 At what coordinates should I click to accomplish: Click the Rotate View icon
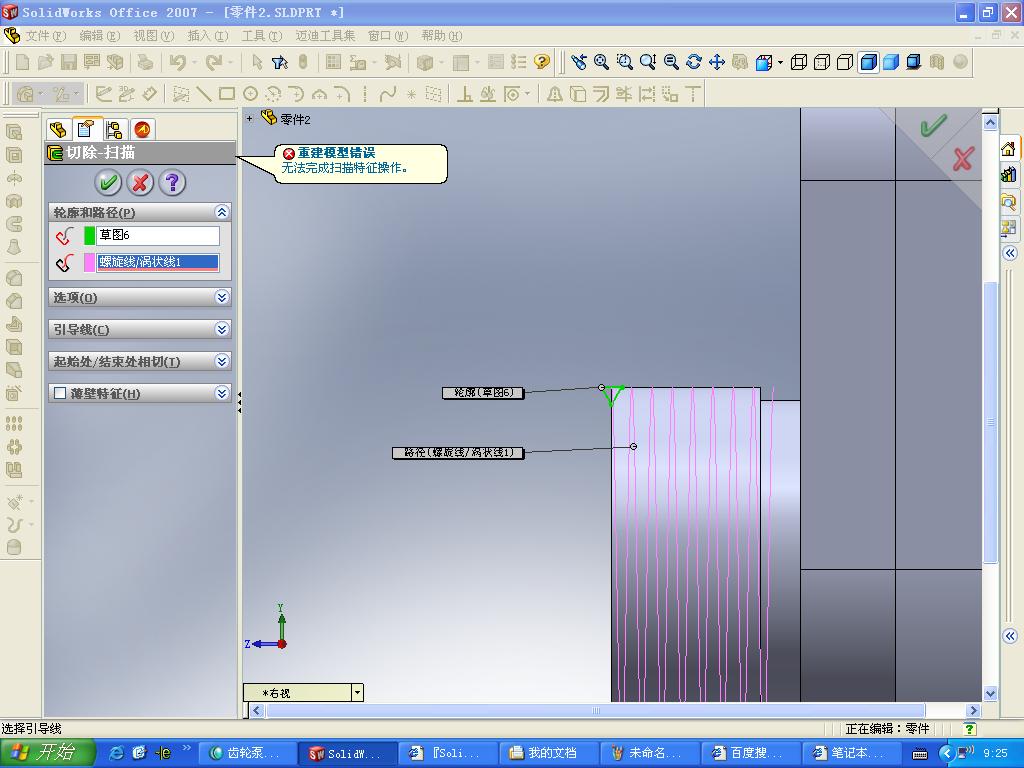click(x=694, y=62)
